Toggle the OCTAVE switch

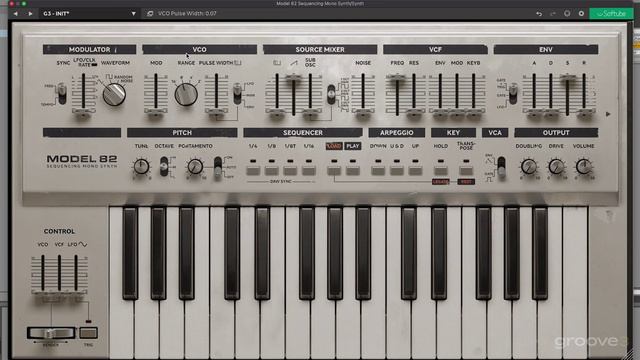click(164, 166)
